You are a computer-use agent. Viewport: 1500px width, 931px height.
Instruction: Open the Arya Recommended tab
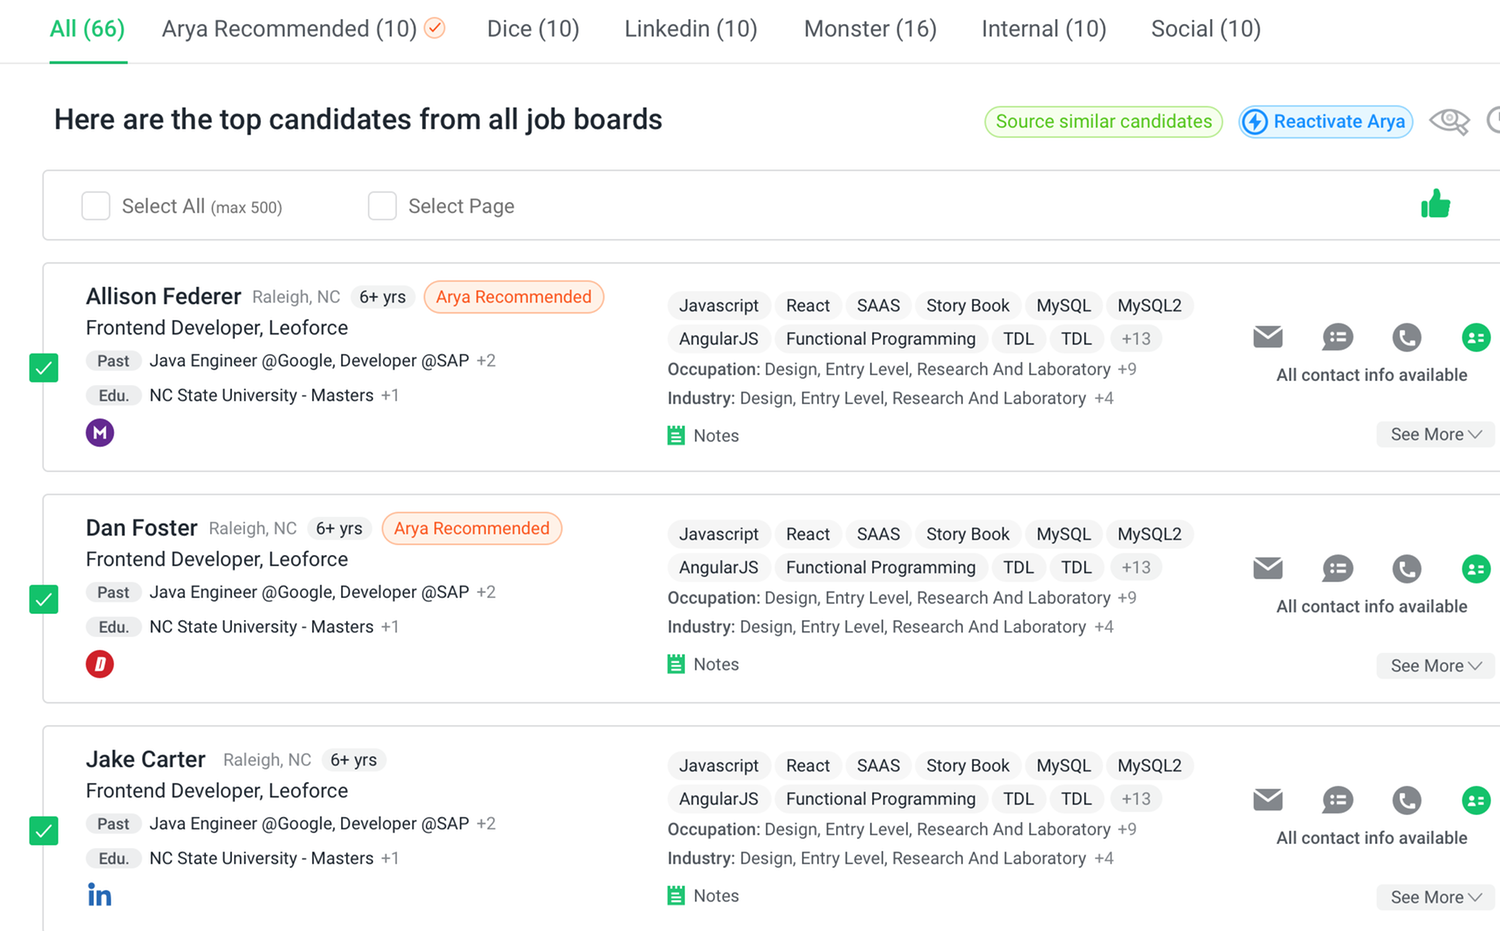click(290, 29)
